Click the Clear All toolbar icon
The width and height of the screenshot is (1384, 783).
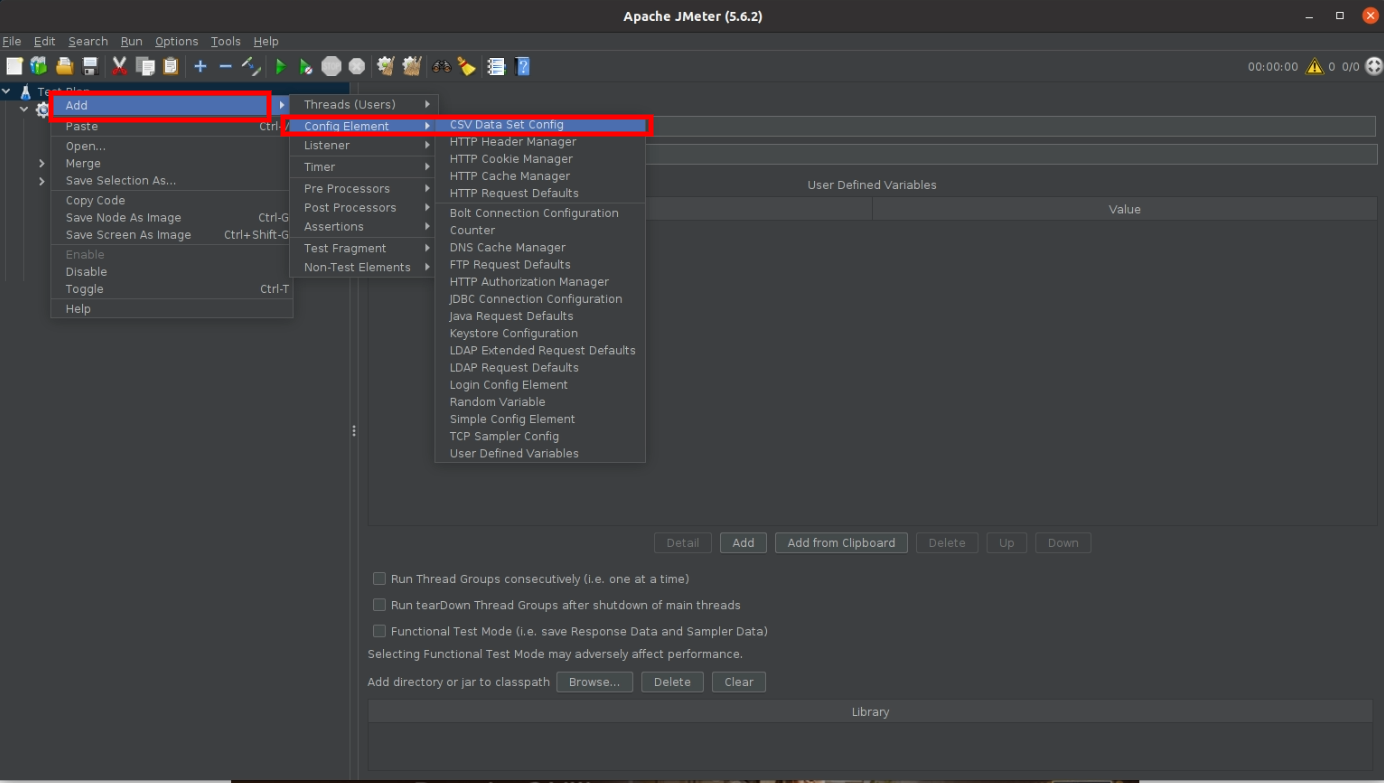(412, 66)
